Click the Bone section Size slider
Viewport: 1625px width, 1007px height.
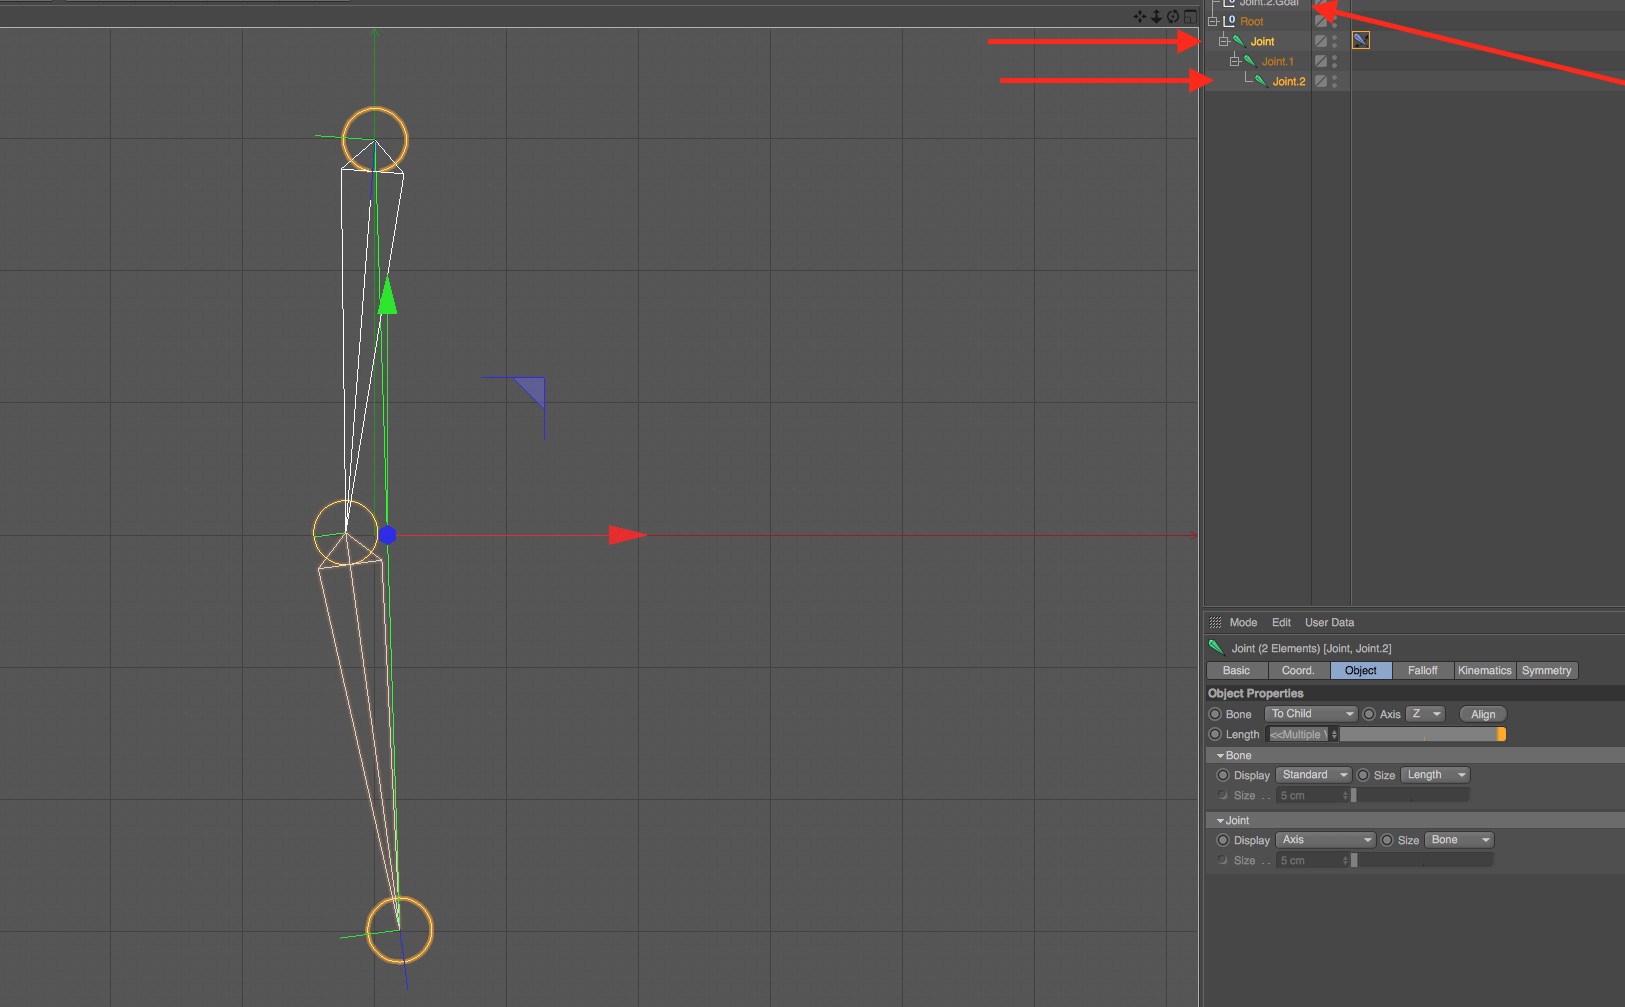coord(1410,796)
